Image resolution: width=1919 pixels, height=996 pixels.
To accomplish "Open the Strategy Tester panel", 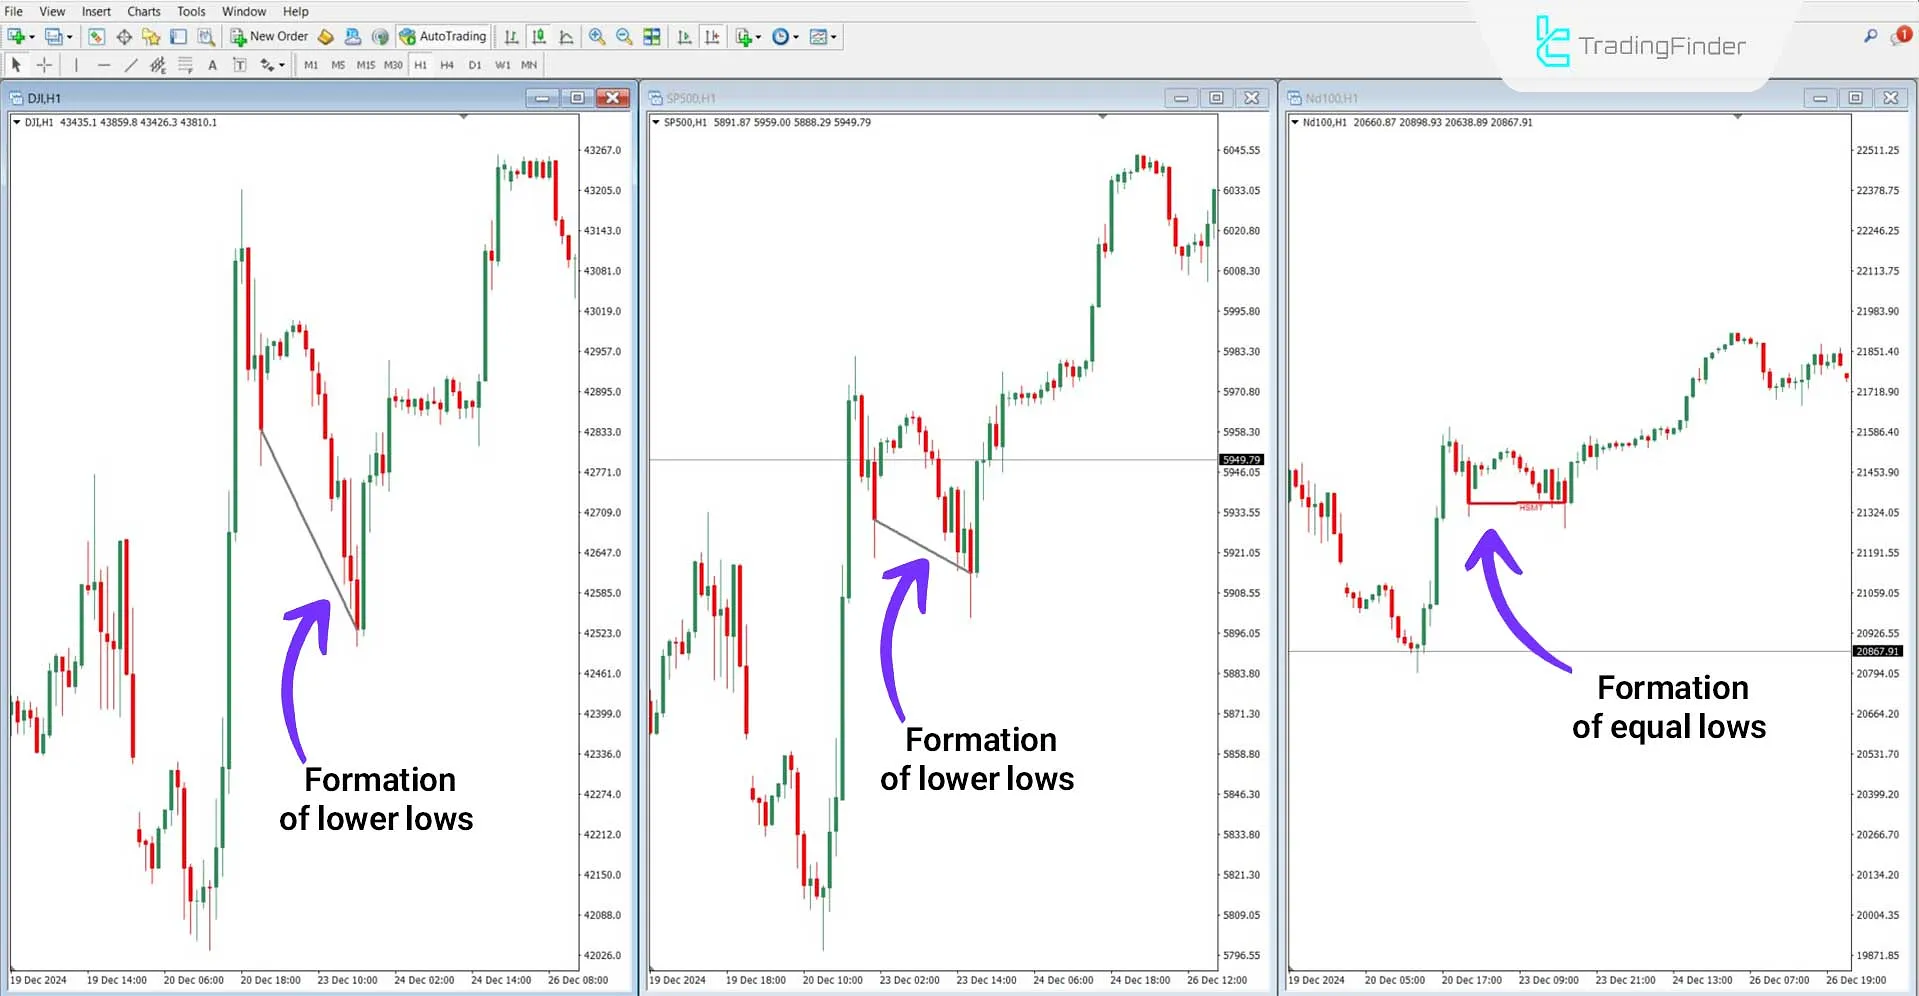I will [206, 36].
